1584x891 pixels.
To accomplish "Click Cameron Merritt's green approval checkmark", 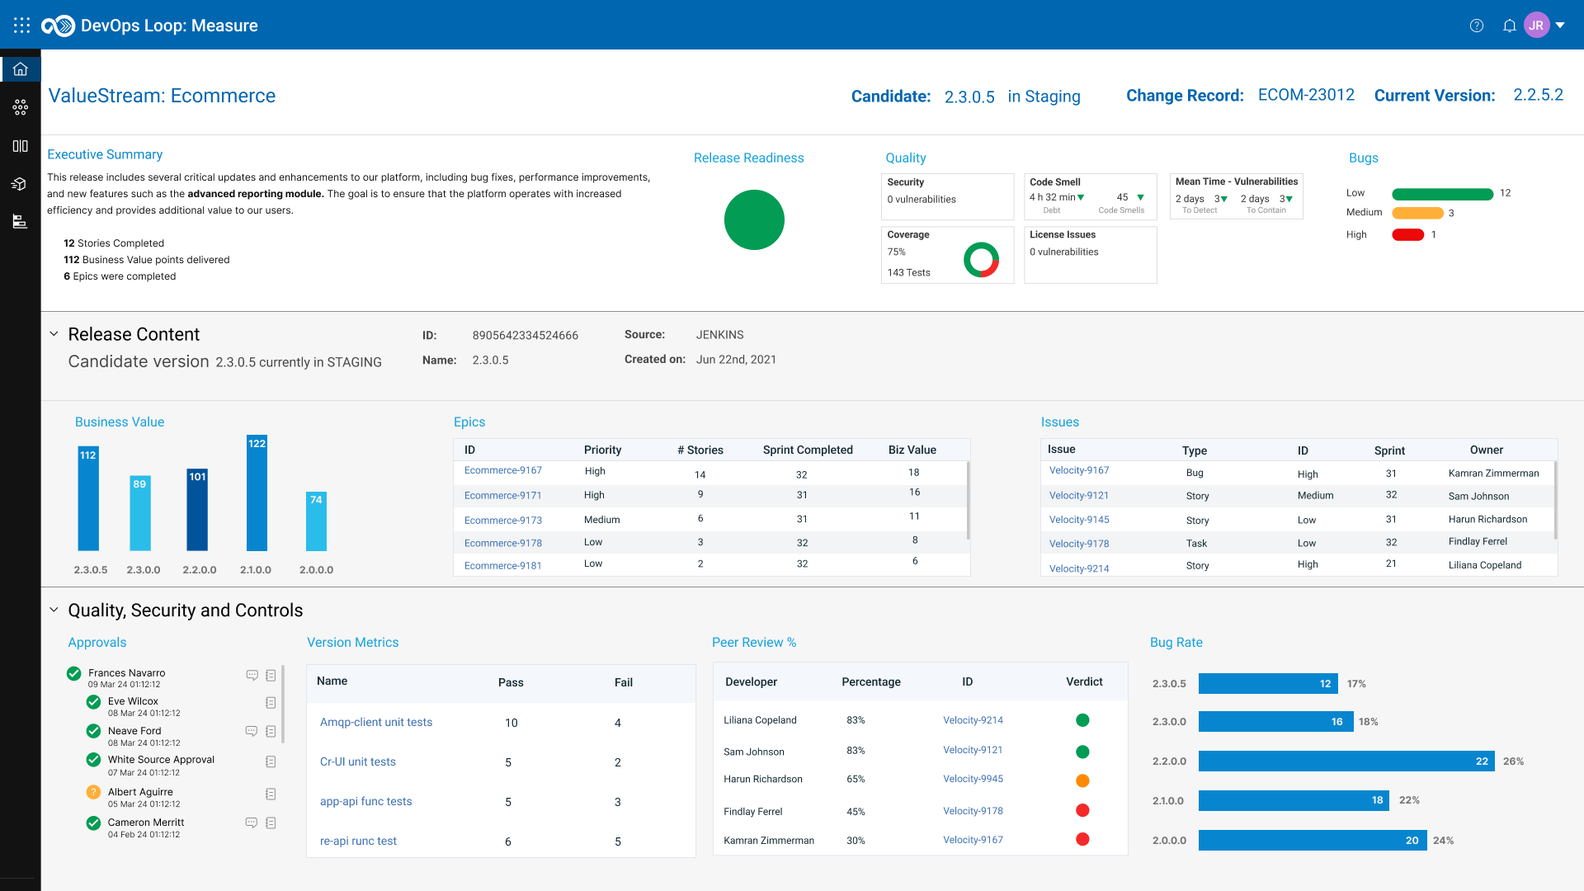I will 93,823.
